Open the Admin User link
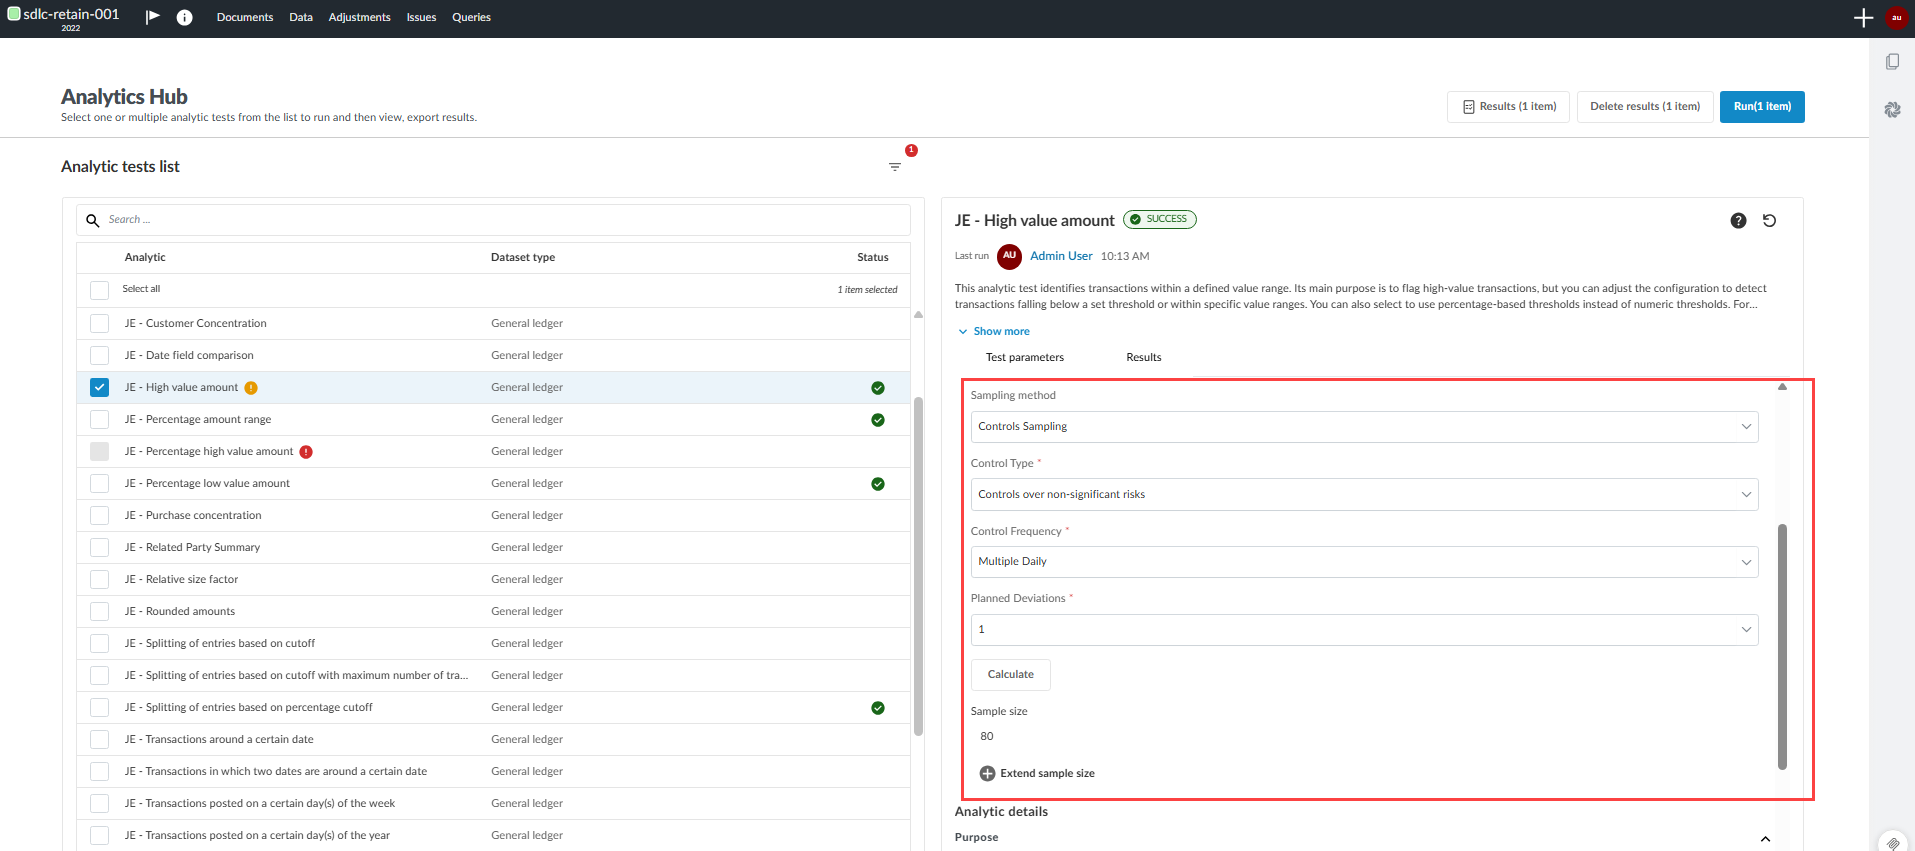This screenshot has height=851, width=1915. pos(1061,257)
